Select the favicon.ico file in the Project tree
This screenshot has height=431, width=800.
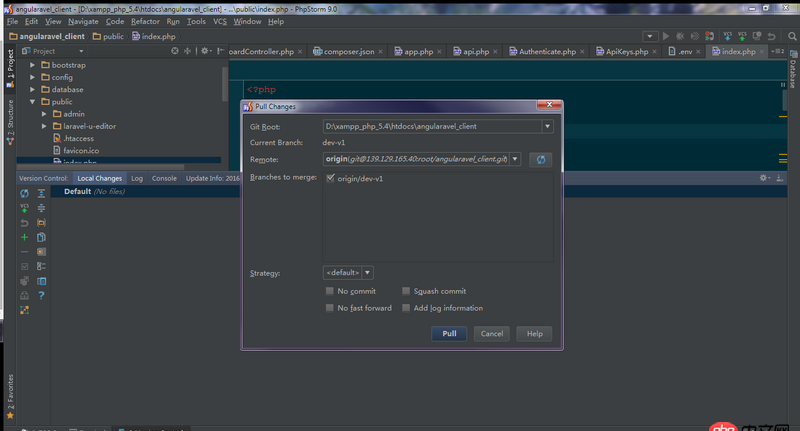pos(76,150)
